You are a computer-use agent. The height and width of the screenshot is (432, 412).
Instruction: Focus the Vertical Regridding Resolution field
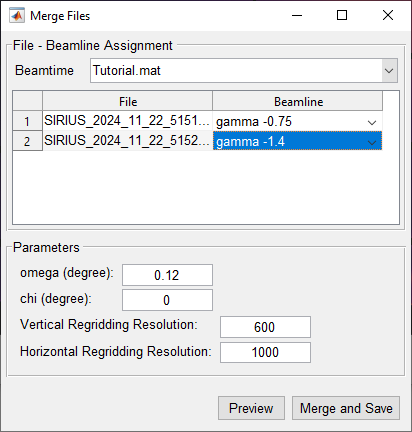coord(265,327)
